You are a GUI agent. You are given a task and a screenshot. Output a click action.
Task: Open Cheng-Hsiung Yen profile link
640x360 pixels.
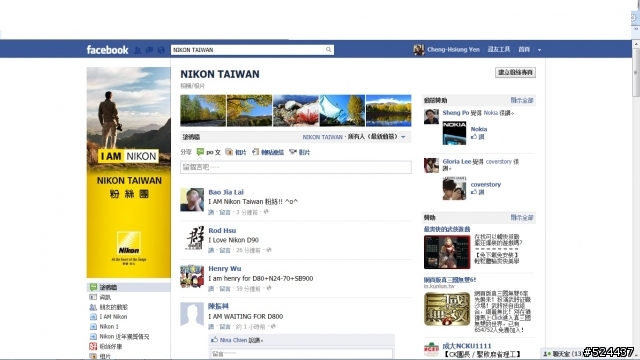453,50
